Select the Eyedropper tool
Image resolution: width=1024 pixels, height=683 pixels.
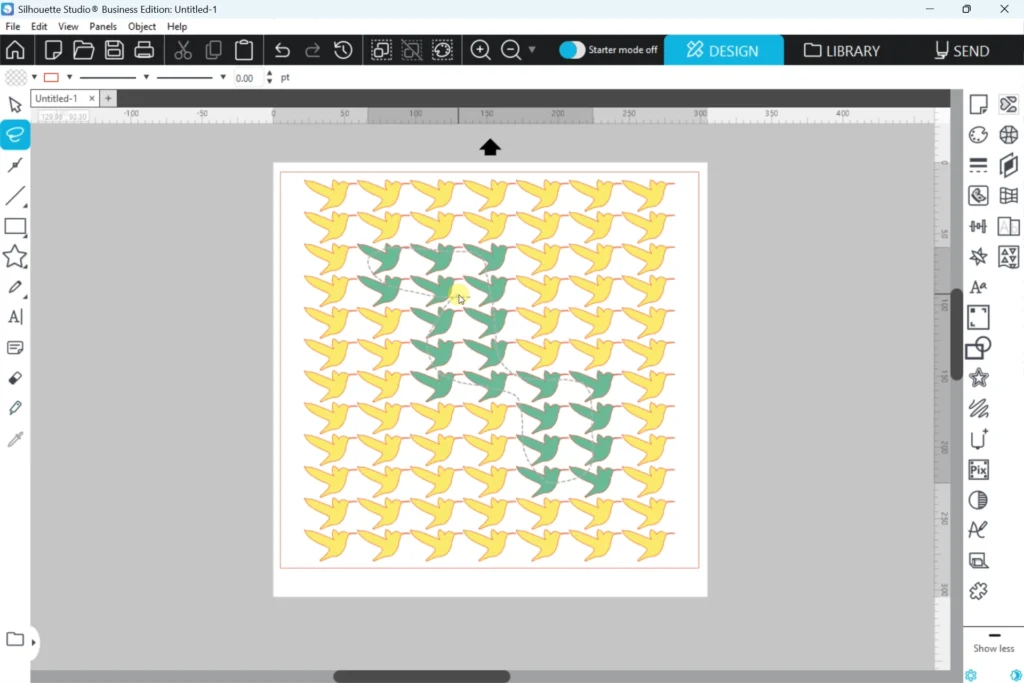[x=15, y=440]
